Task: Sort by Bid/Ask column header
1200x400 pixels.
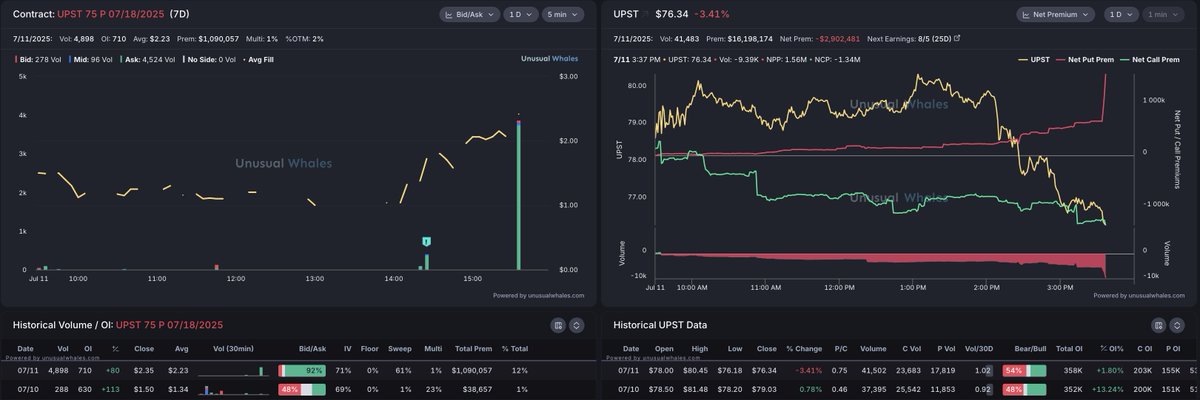Action: point(312,348)
